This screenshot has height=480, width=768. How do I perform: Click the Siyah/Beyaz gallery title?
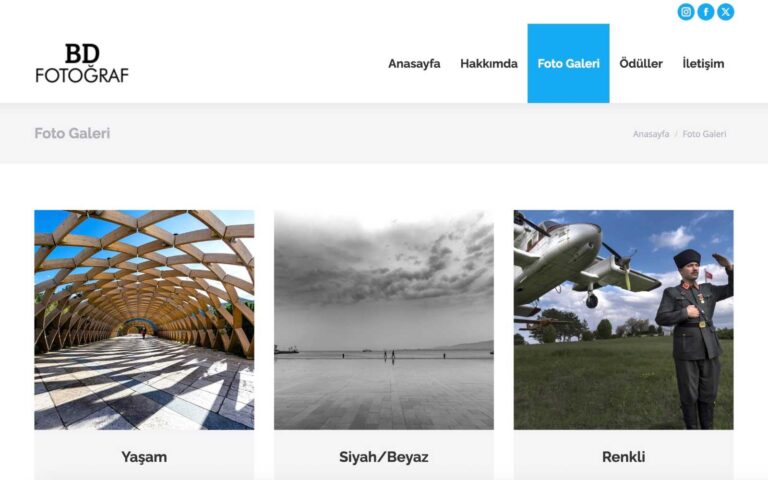point(384,457)
